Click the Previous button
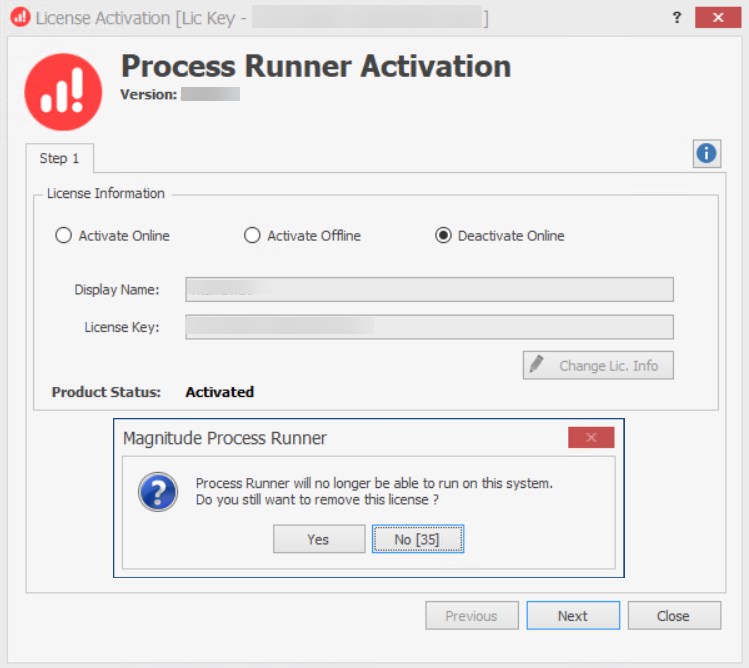Image resolution: width=749 pixels, height=668 pixels. (472, 616)
